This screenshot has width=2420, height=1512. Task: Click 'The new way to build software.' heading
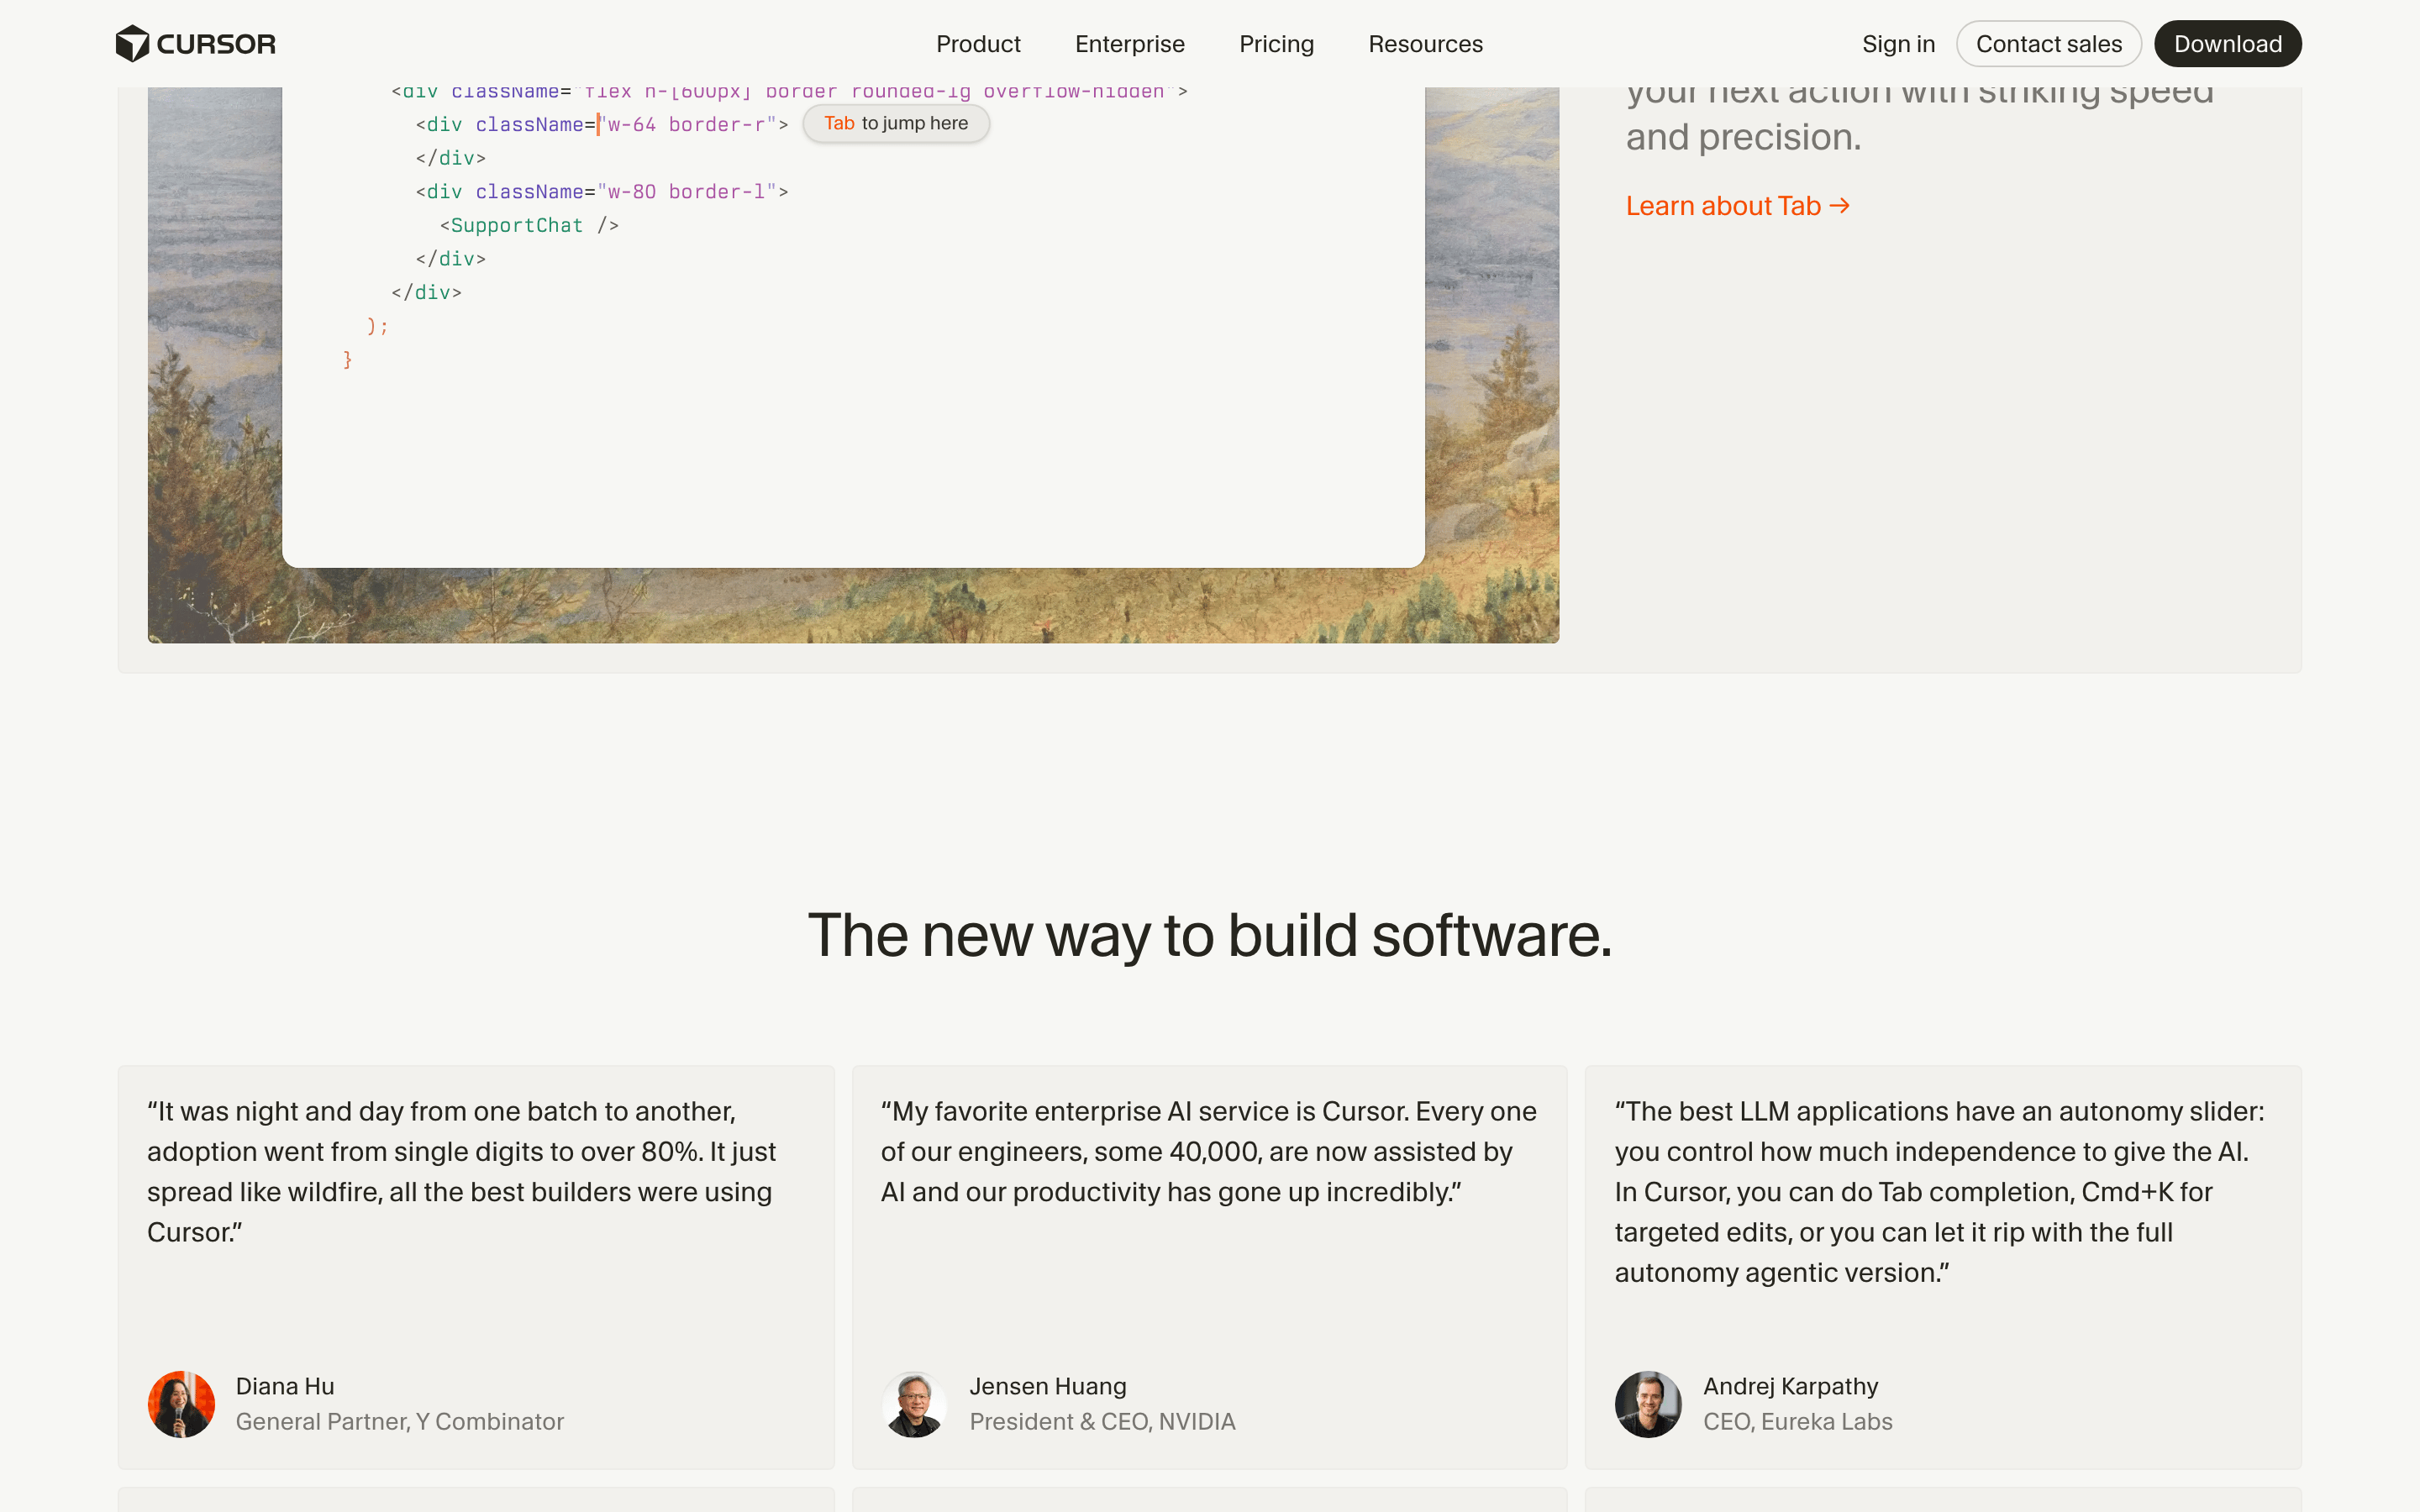point(1210,936)
